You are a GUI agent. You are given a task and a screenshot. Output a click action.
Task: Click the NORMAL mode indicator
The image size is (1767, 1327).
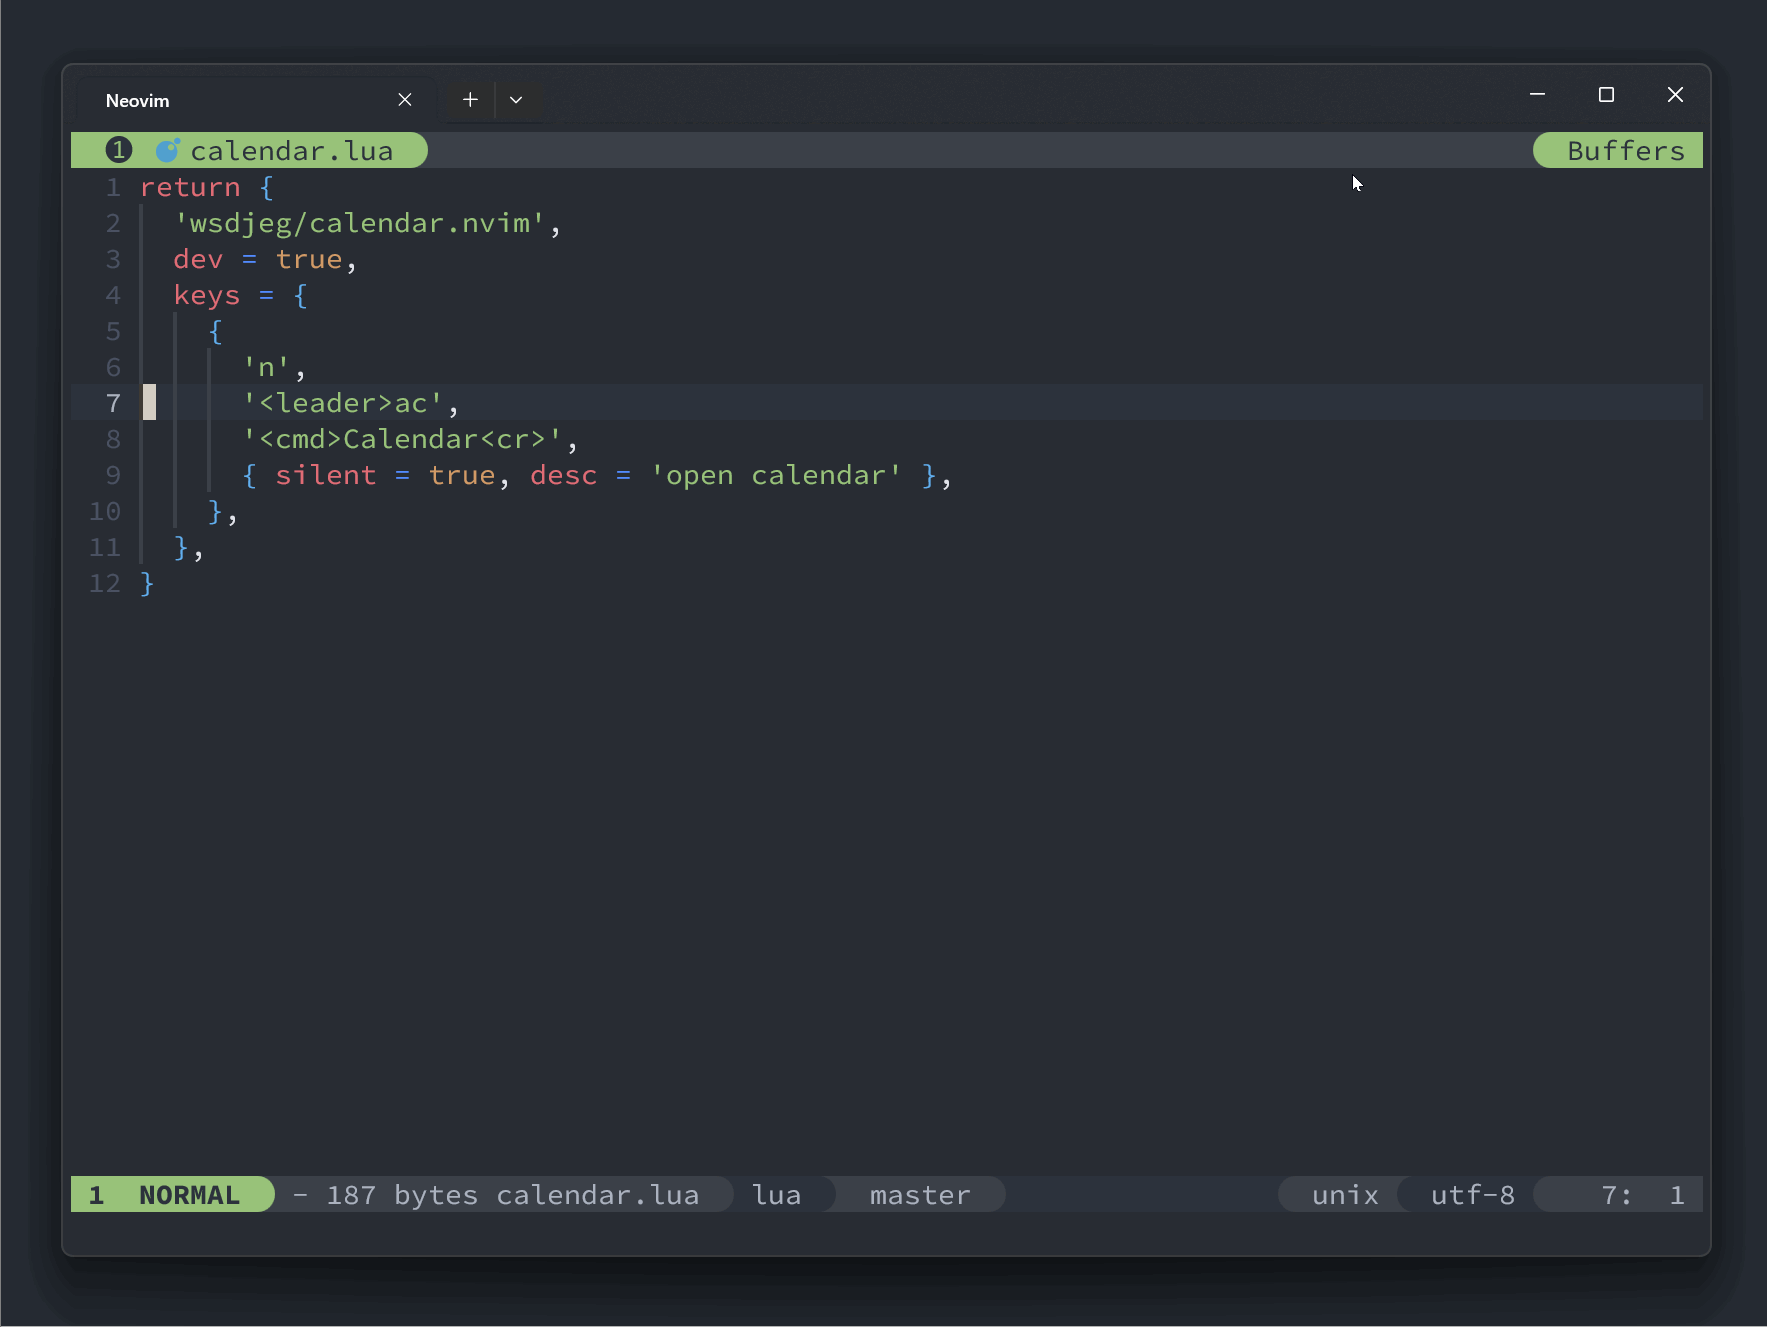(188, 1195)
